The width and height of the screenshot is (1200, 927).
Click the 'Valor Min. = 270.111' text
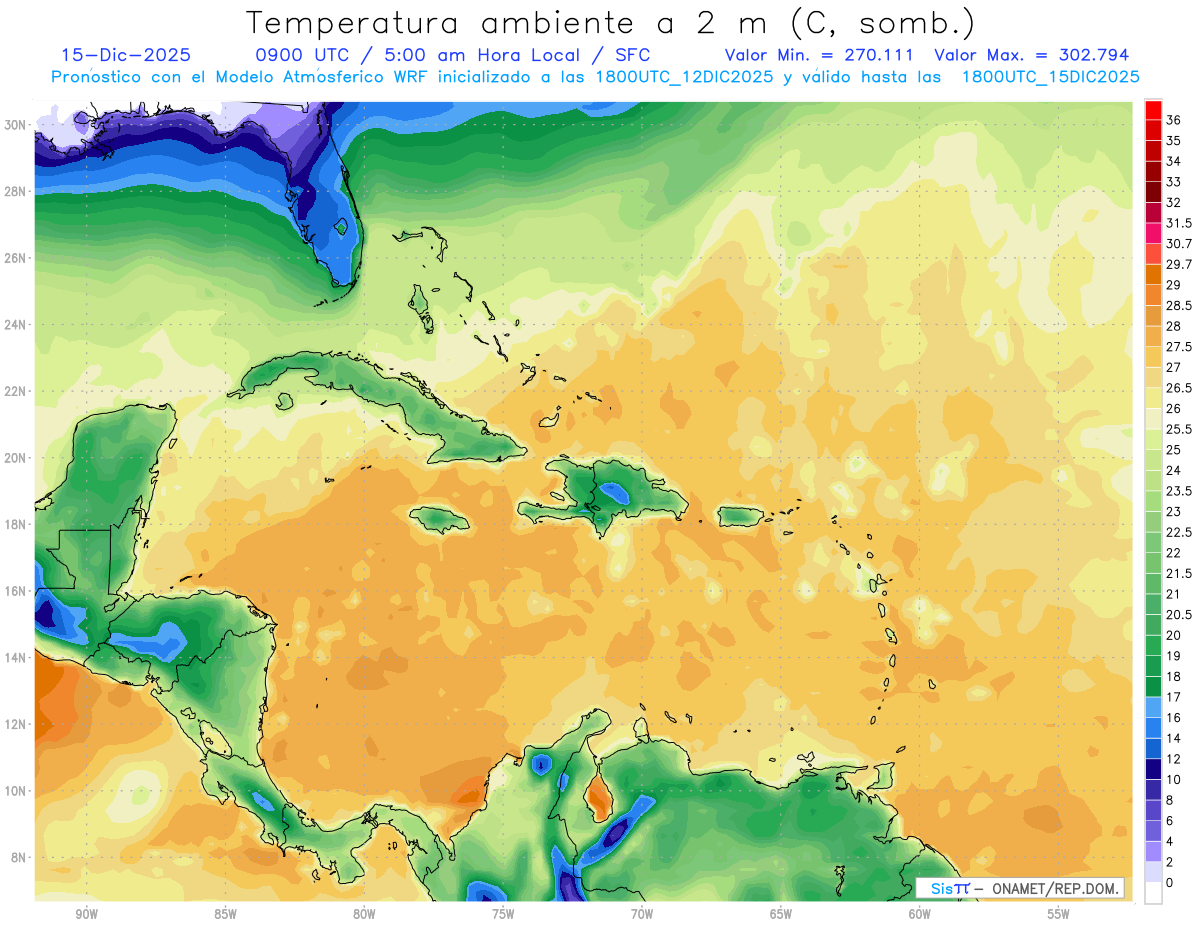[x=821, y=55]
